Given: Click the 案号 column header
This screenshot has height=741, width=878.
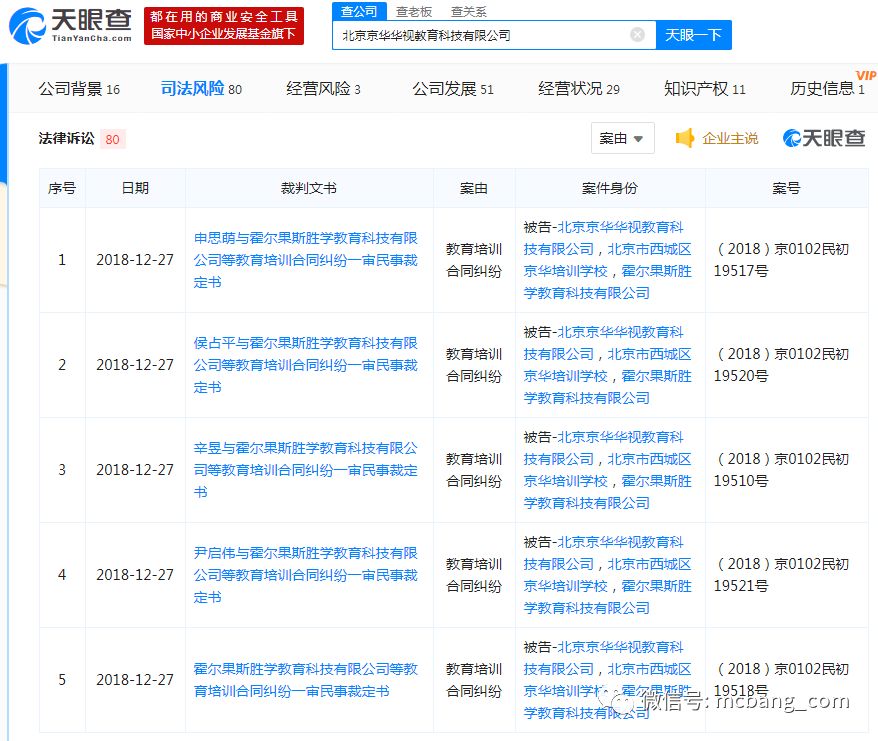Looking at the screenshot, I should [x=786, y=188].
